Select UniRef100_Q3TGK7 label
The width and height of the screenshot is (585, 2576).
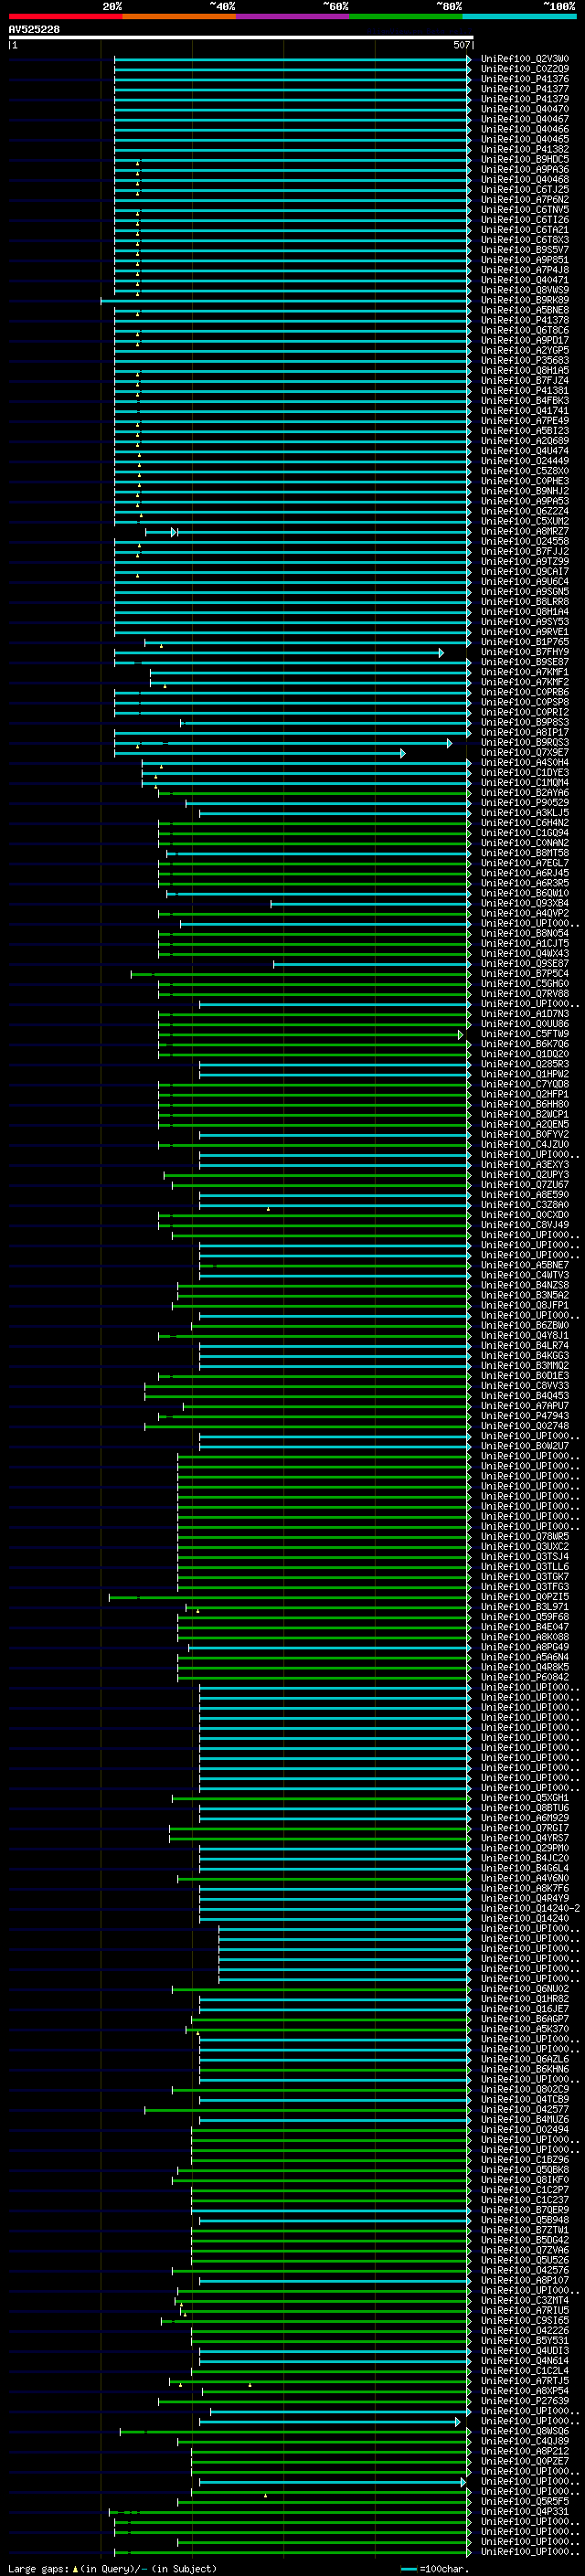click(525, 1577)
